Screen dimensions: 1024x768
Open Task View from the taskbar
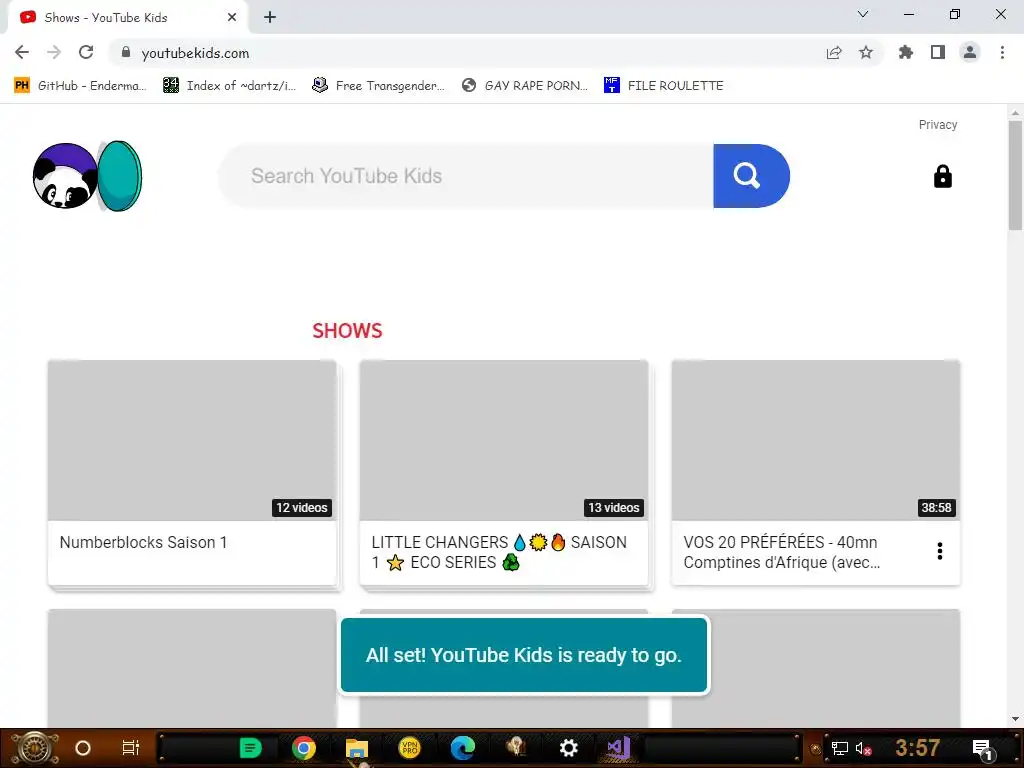[131, 748]
